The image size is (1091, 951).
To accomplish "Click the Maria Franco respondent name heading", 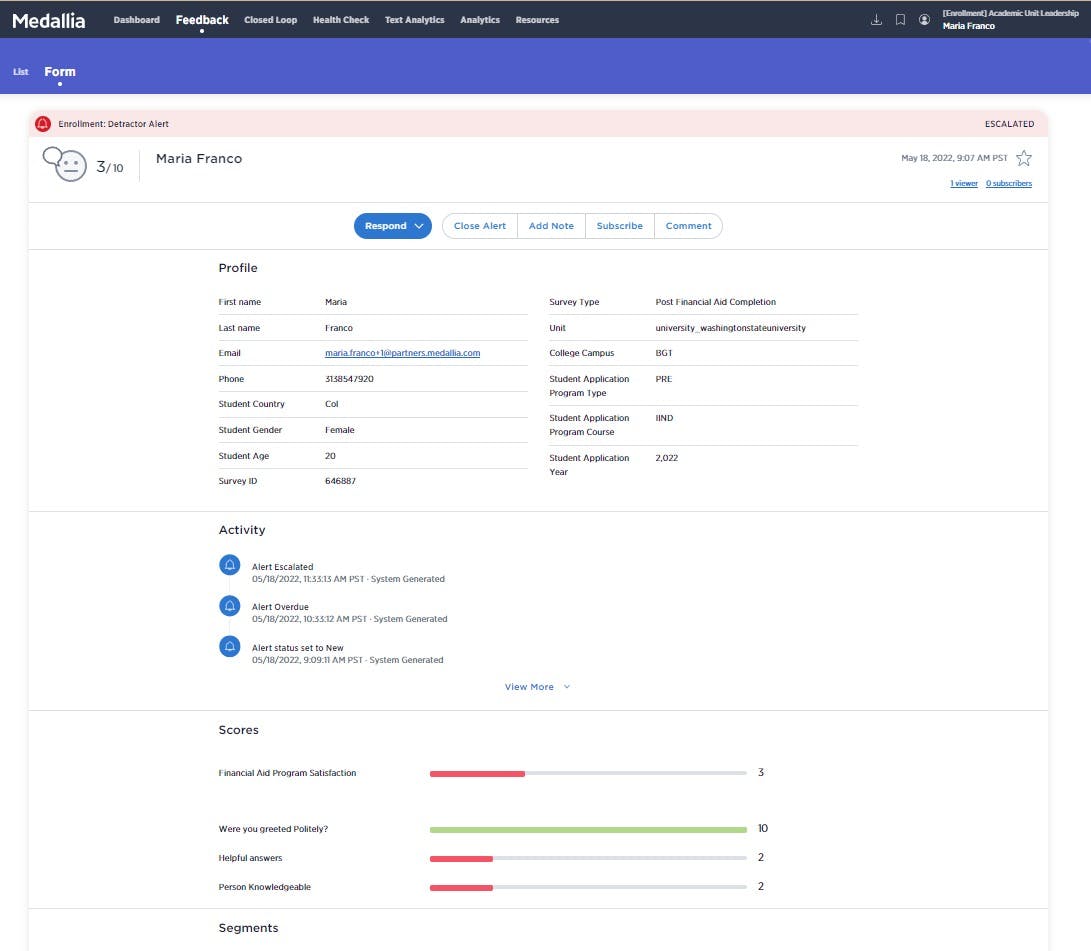I will 199,159.
